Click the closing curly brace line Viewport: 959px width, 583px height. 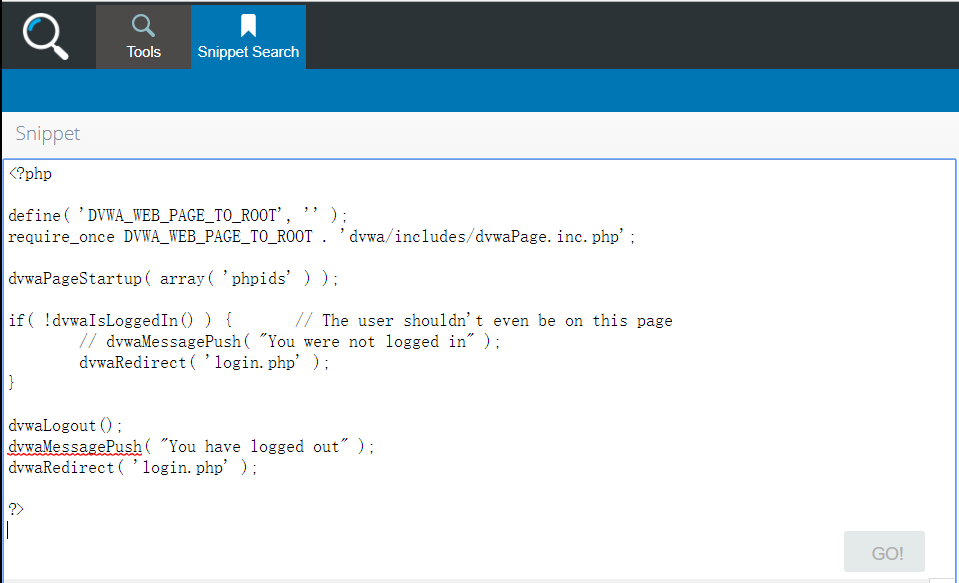click(11, 383)
